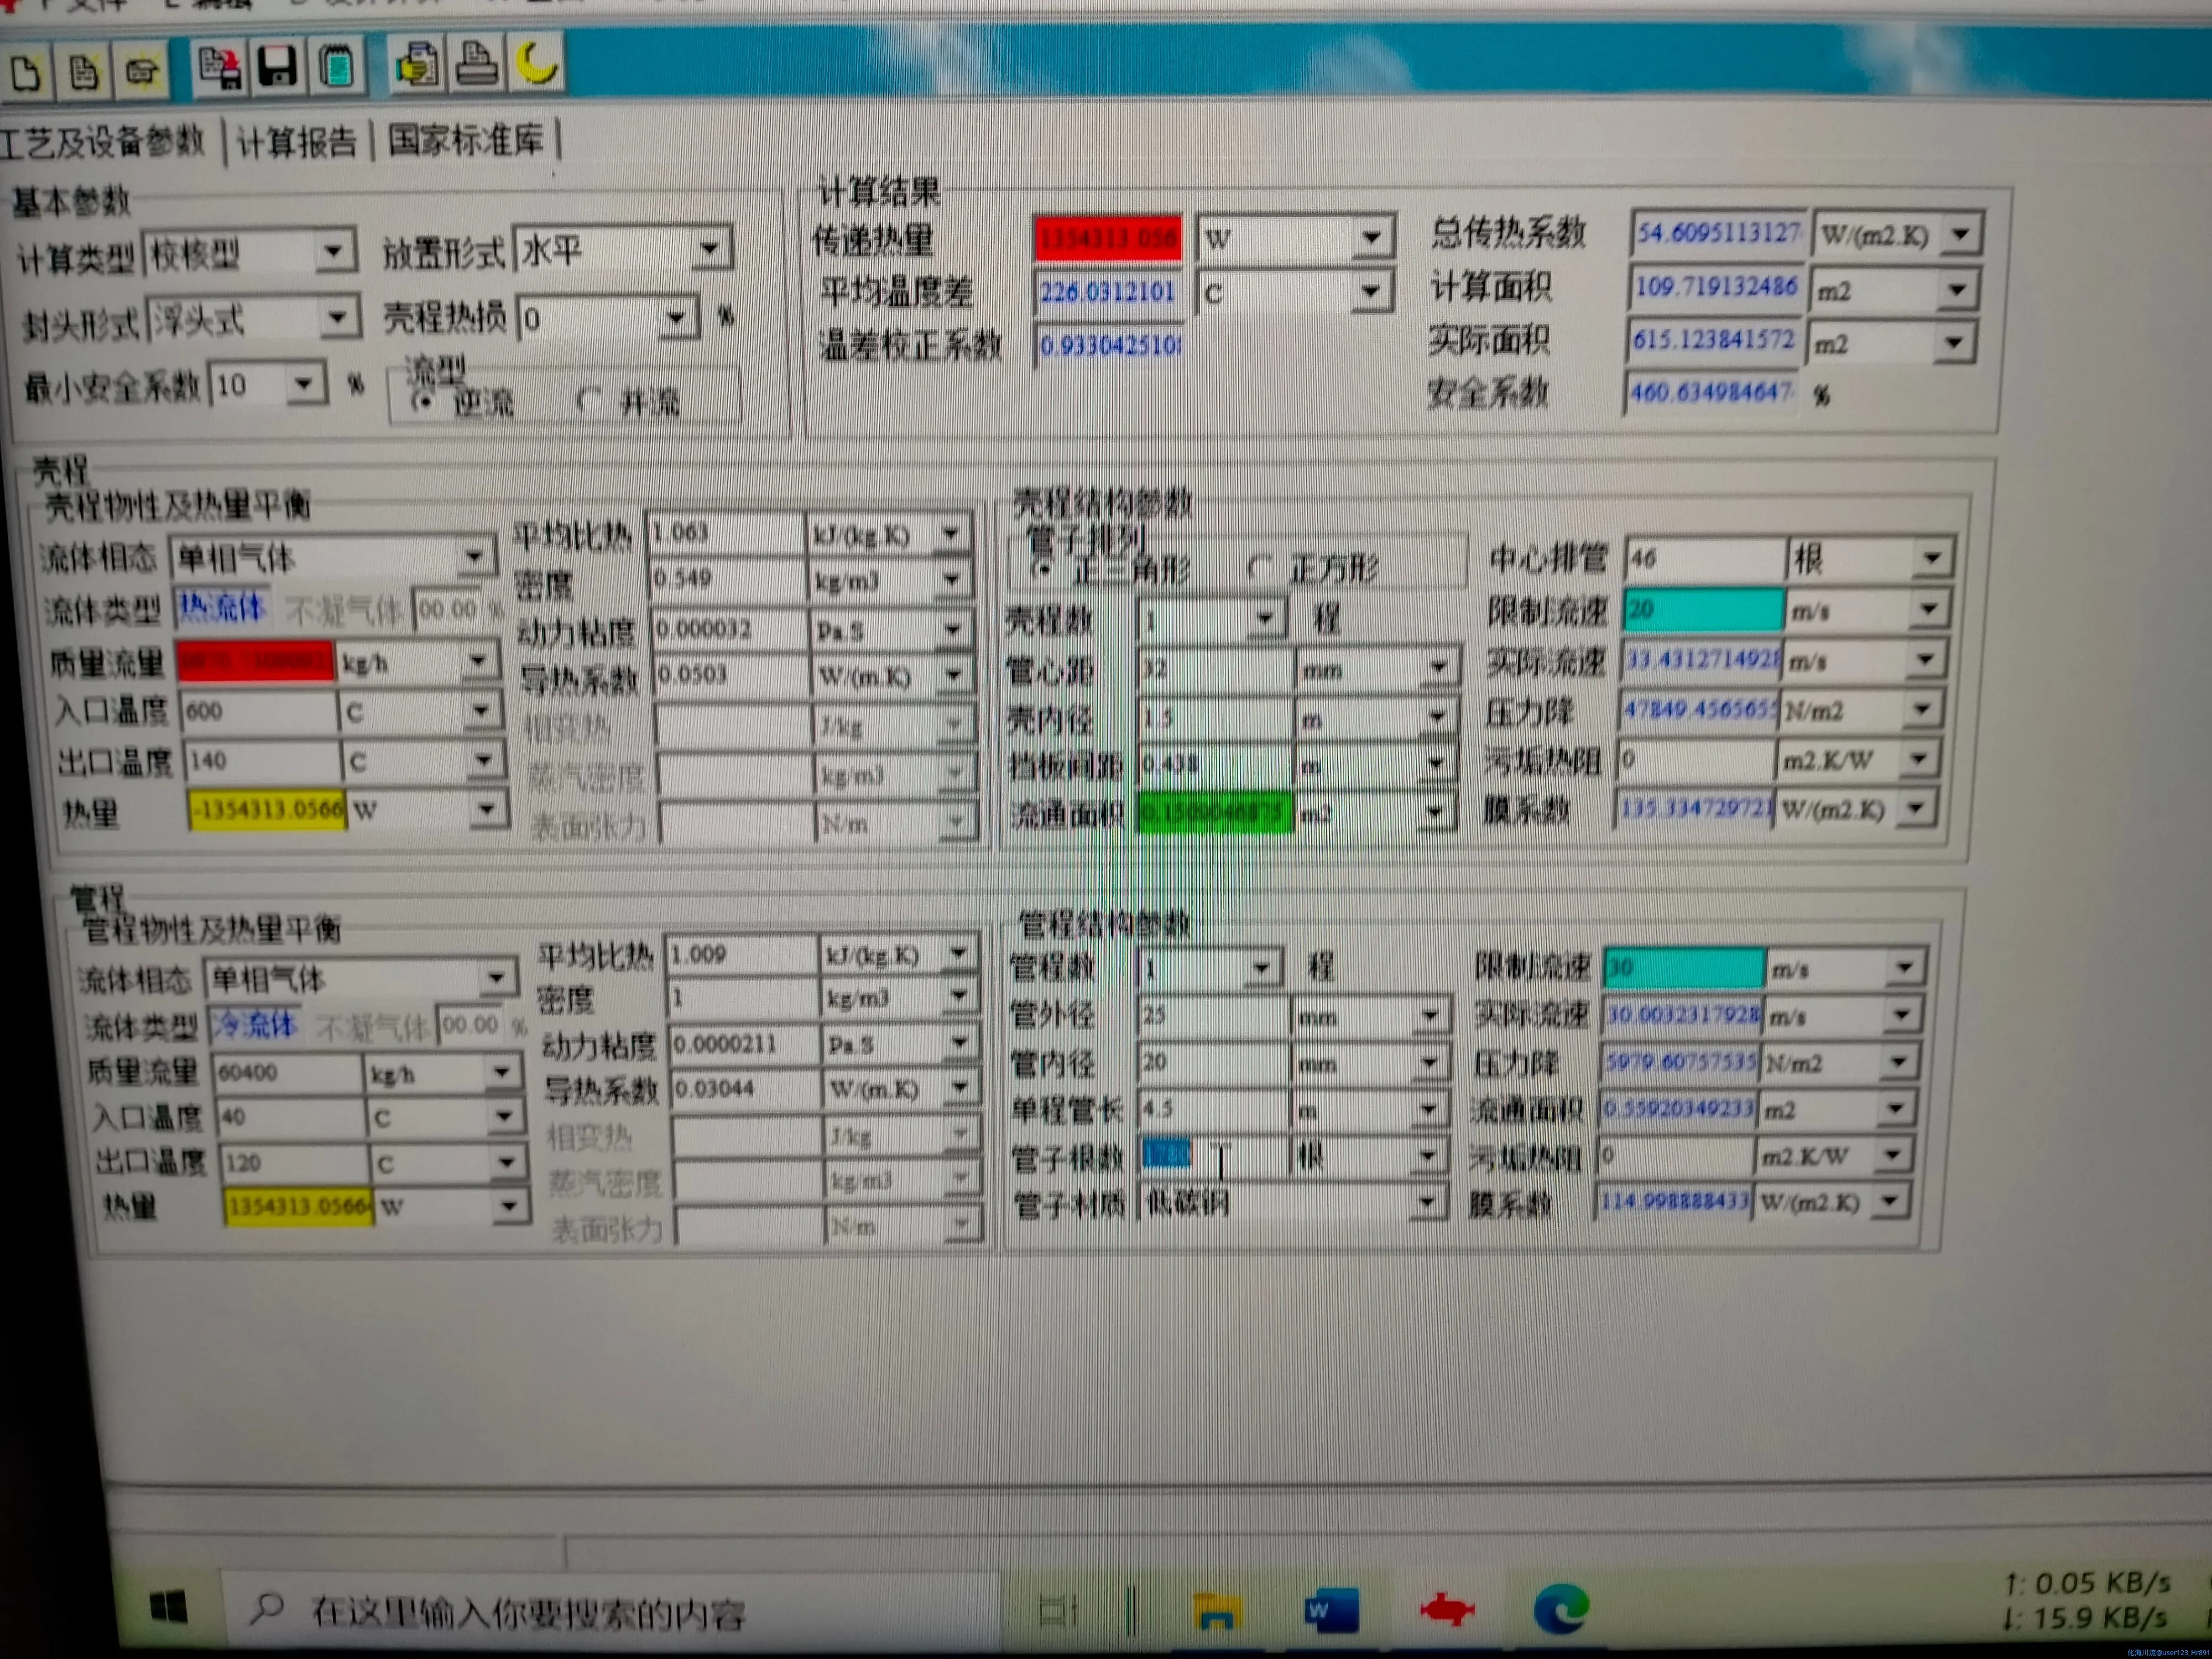Click the 管外径 field showing 25
Viewport: 2212px width, 1659px height.
1213,1016
